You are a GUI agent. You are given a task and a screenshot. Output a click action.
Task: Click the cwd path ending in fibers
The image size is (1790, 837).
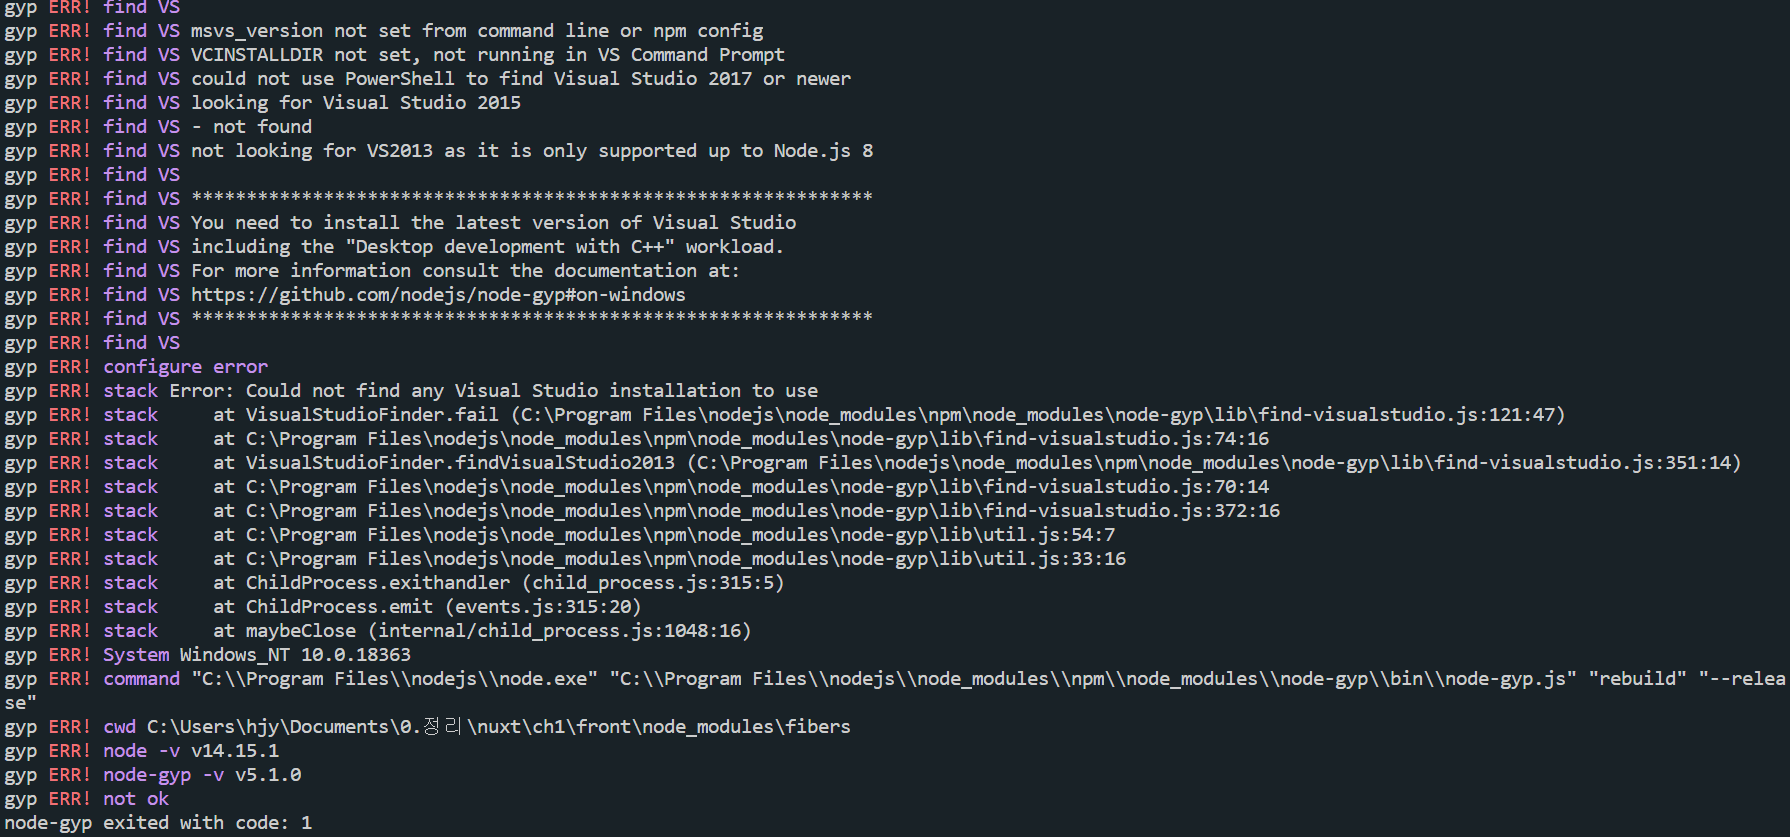(498, 727)
